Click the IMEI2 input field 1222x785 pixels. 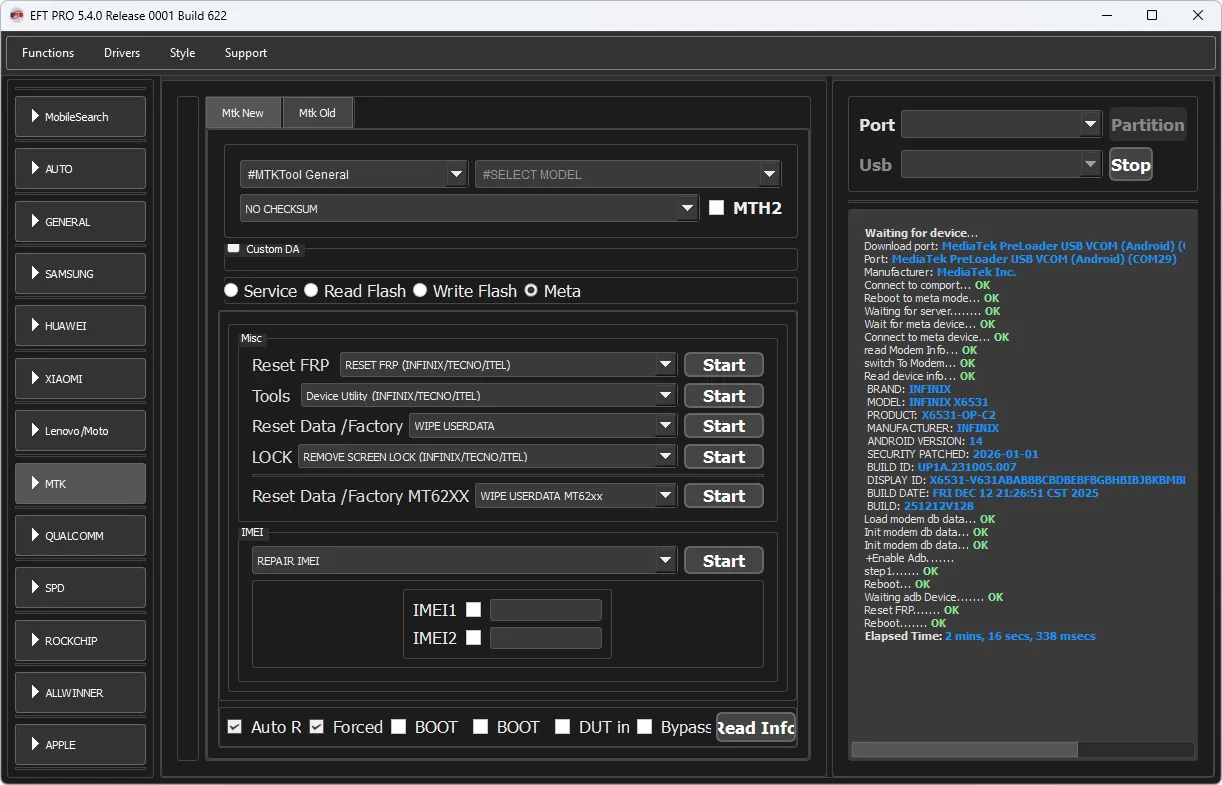pos(545,638)
